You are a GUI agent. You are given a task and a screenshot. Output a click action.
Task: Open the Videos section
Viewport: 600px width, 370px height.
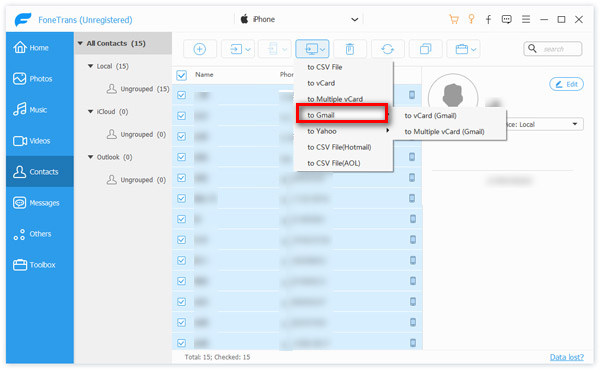39,140
